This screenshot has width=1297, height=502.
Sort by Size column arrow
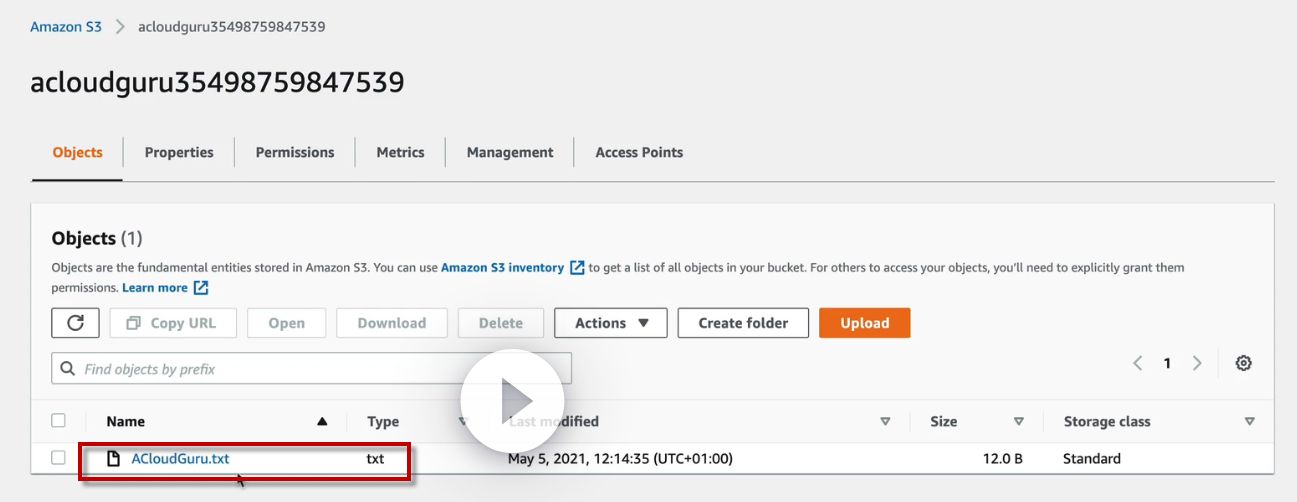[1019, 422]
